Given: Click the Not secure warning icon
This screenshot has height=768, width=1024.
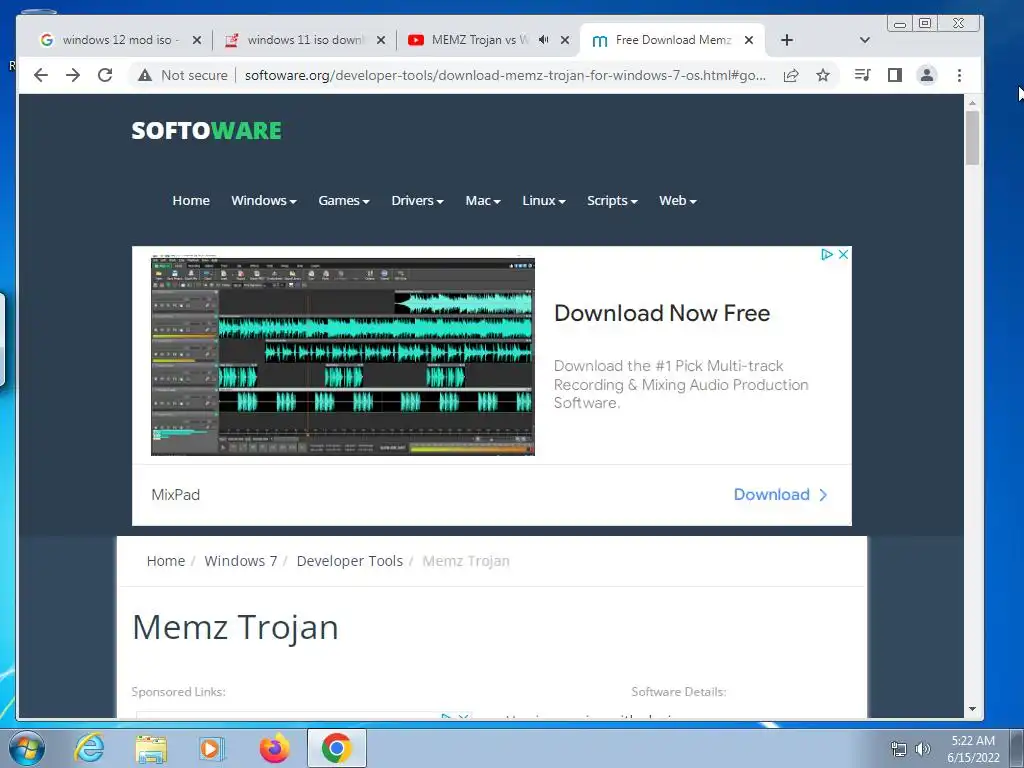Looking at the screenshot, I should 145,75.
